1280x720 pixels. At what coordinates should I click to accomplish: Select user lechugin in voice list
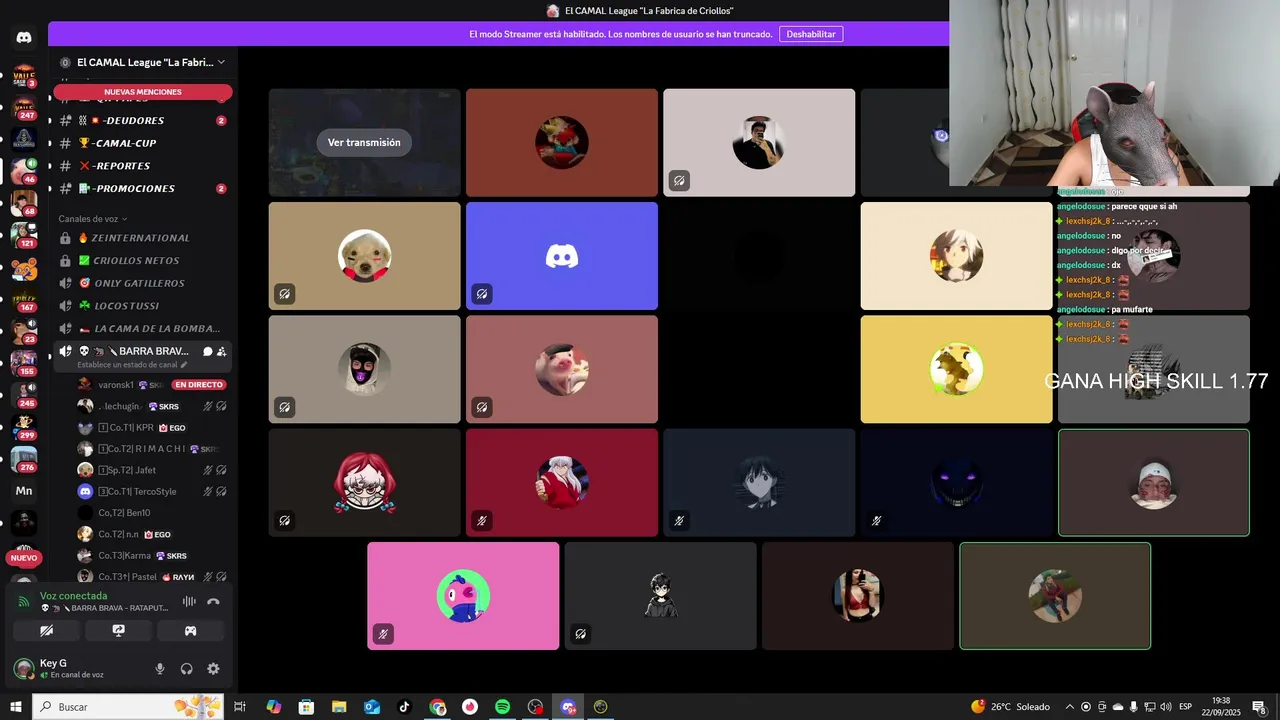(x=153, y=406)
